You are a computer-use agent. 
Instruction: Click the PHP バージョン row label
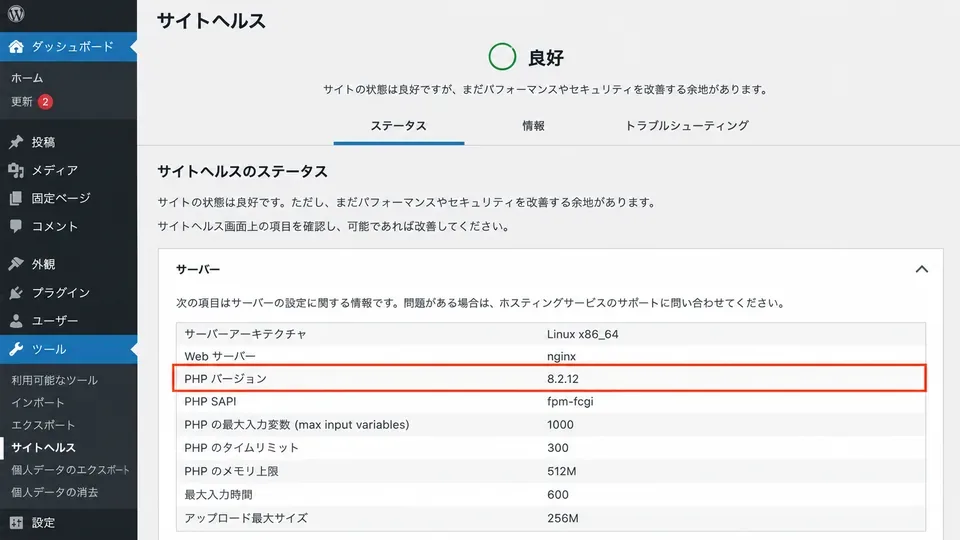(x=225, y=379)
